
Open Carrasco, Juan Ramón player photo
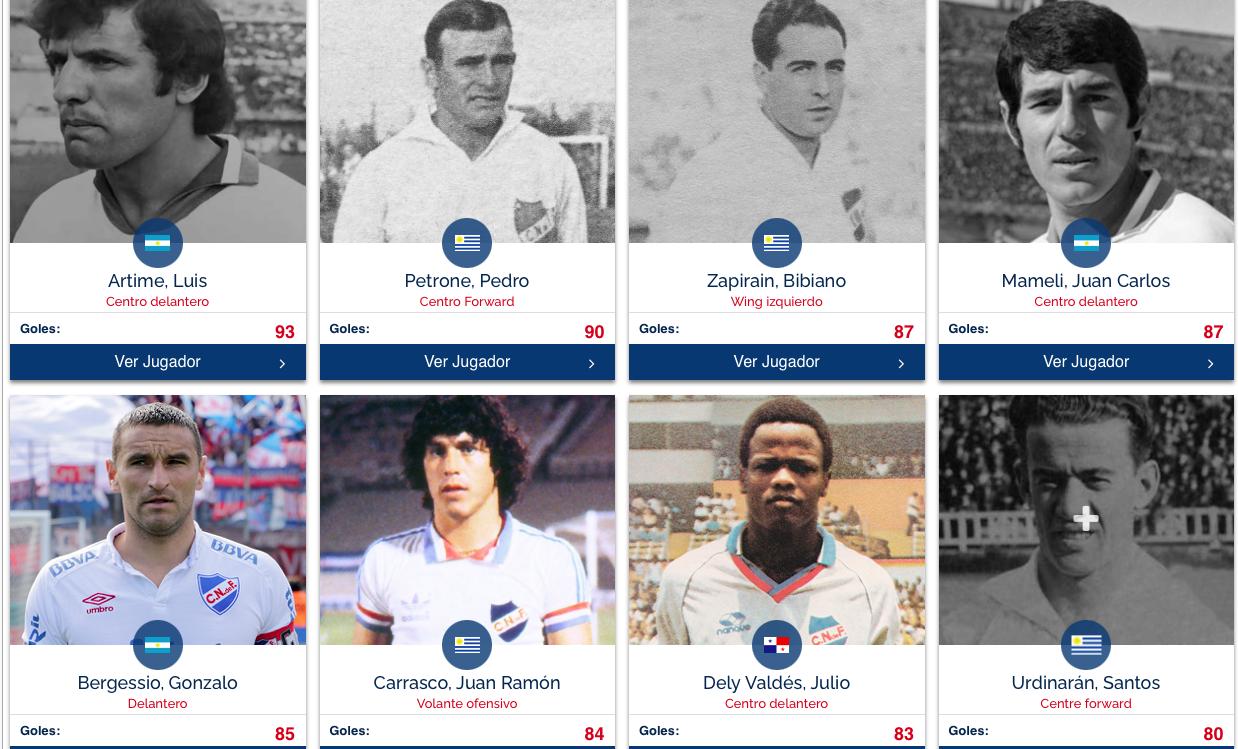pos(467,520)
